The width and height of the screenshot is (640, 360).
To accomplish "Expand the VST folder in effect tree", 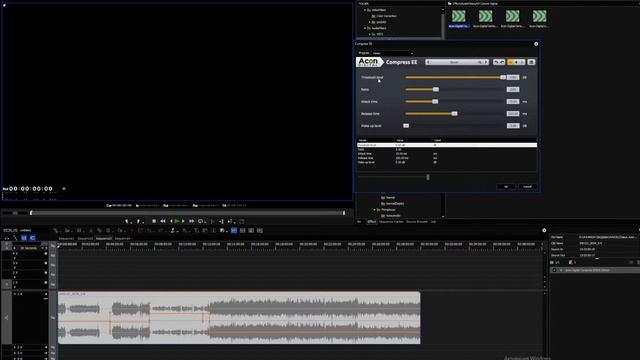I will (x=370, y=34).
